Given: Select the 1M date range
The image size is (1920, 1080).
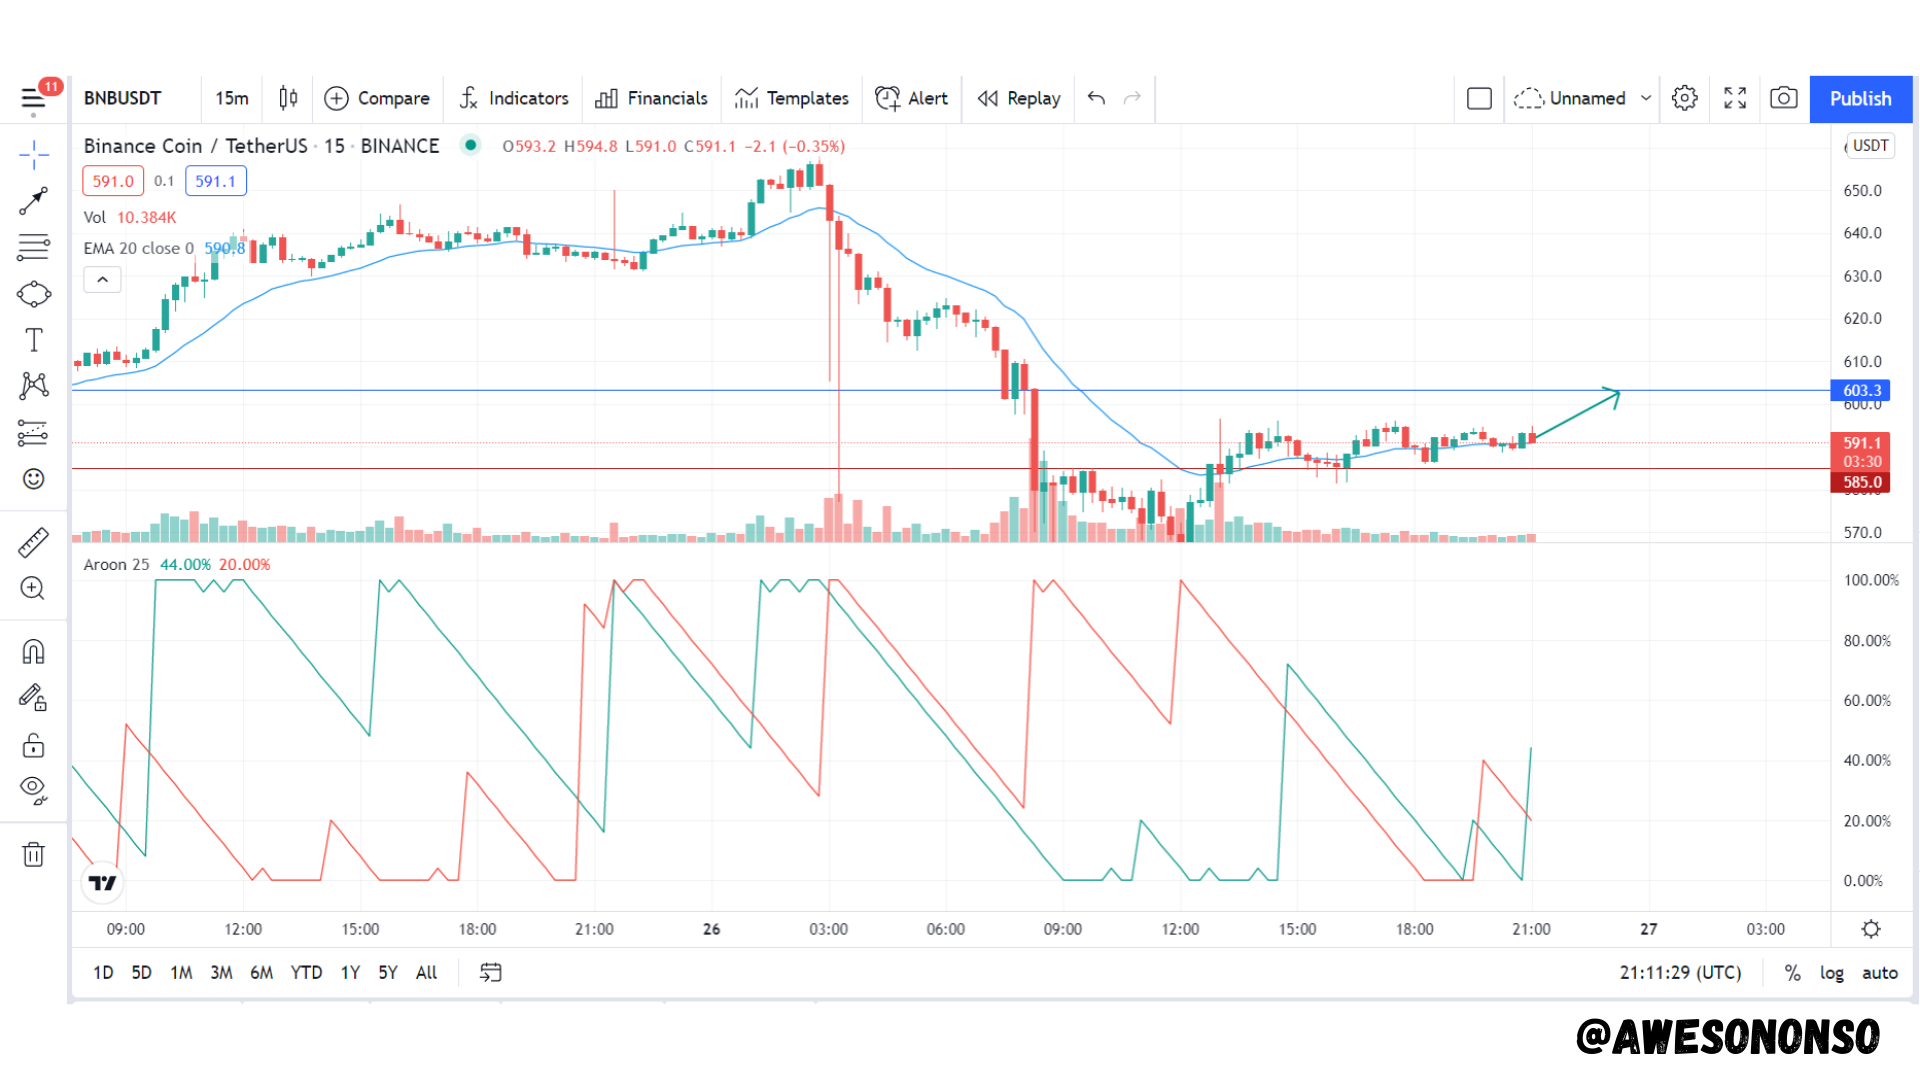Looking at the screenshot, I should pos(181,973).
